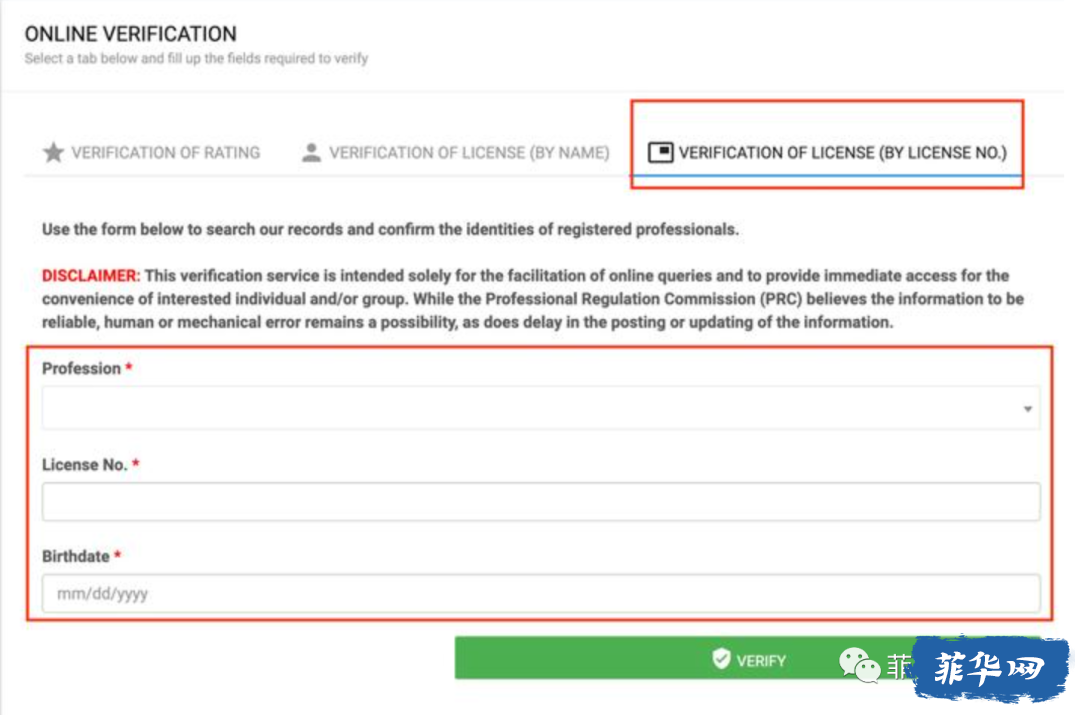This screenshot has width=1080, height=715.
Task: Click the green VERIFY button
Action: click(747, 659)
